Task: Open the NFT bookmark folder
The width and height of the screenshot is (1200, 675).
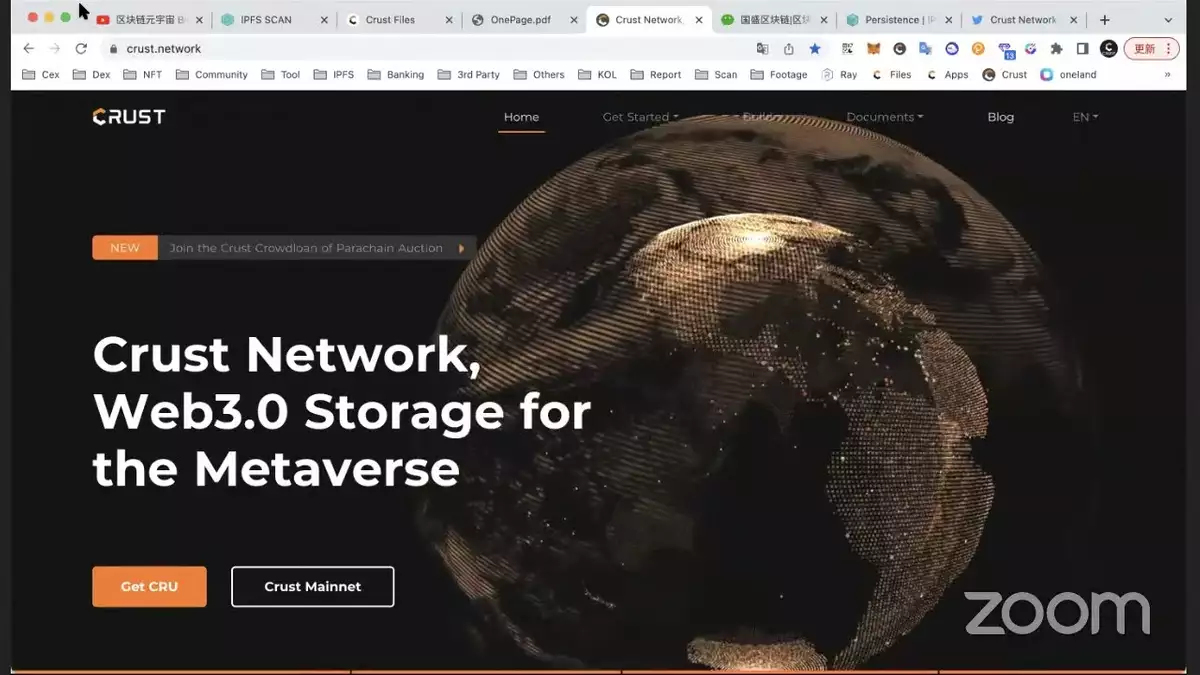Action: click(143, 75)
